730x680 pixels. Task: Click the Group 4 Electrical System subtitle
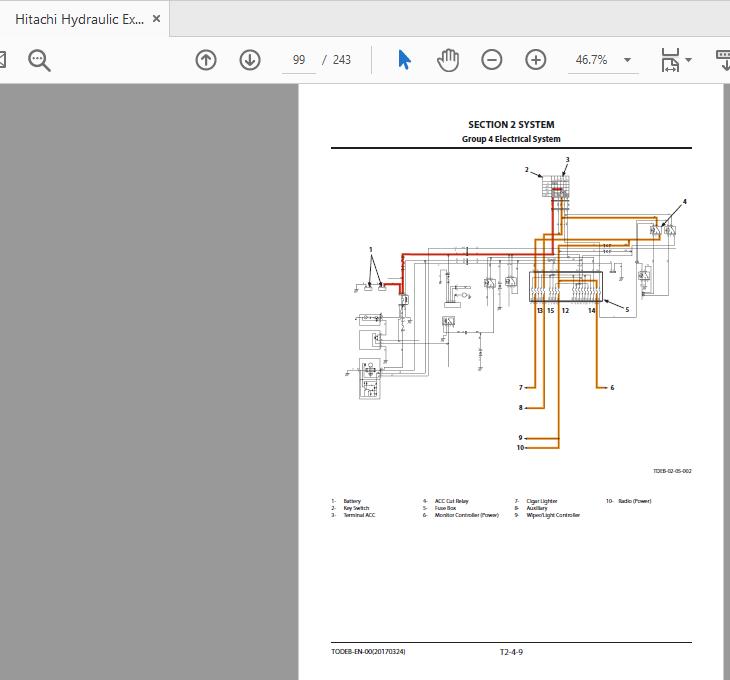click(511, 139)
